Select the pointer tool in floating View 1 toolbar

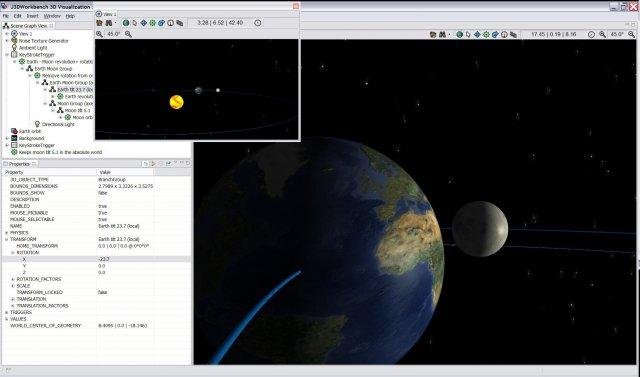[135, 23]
